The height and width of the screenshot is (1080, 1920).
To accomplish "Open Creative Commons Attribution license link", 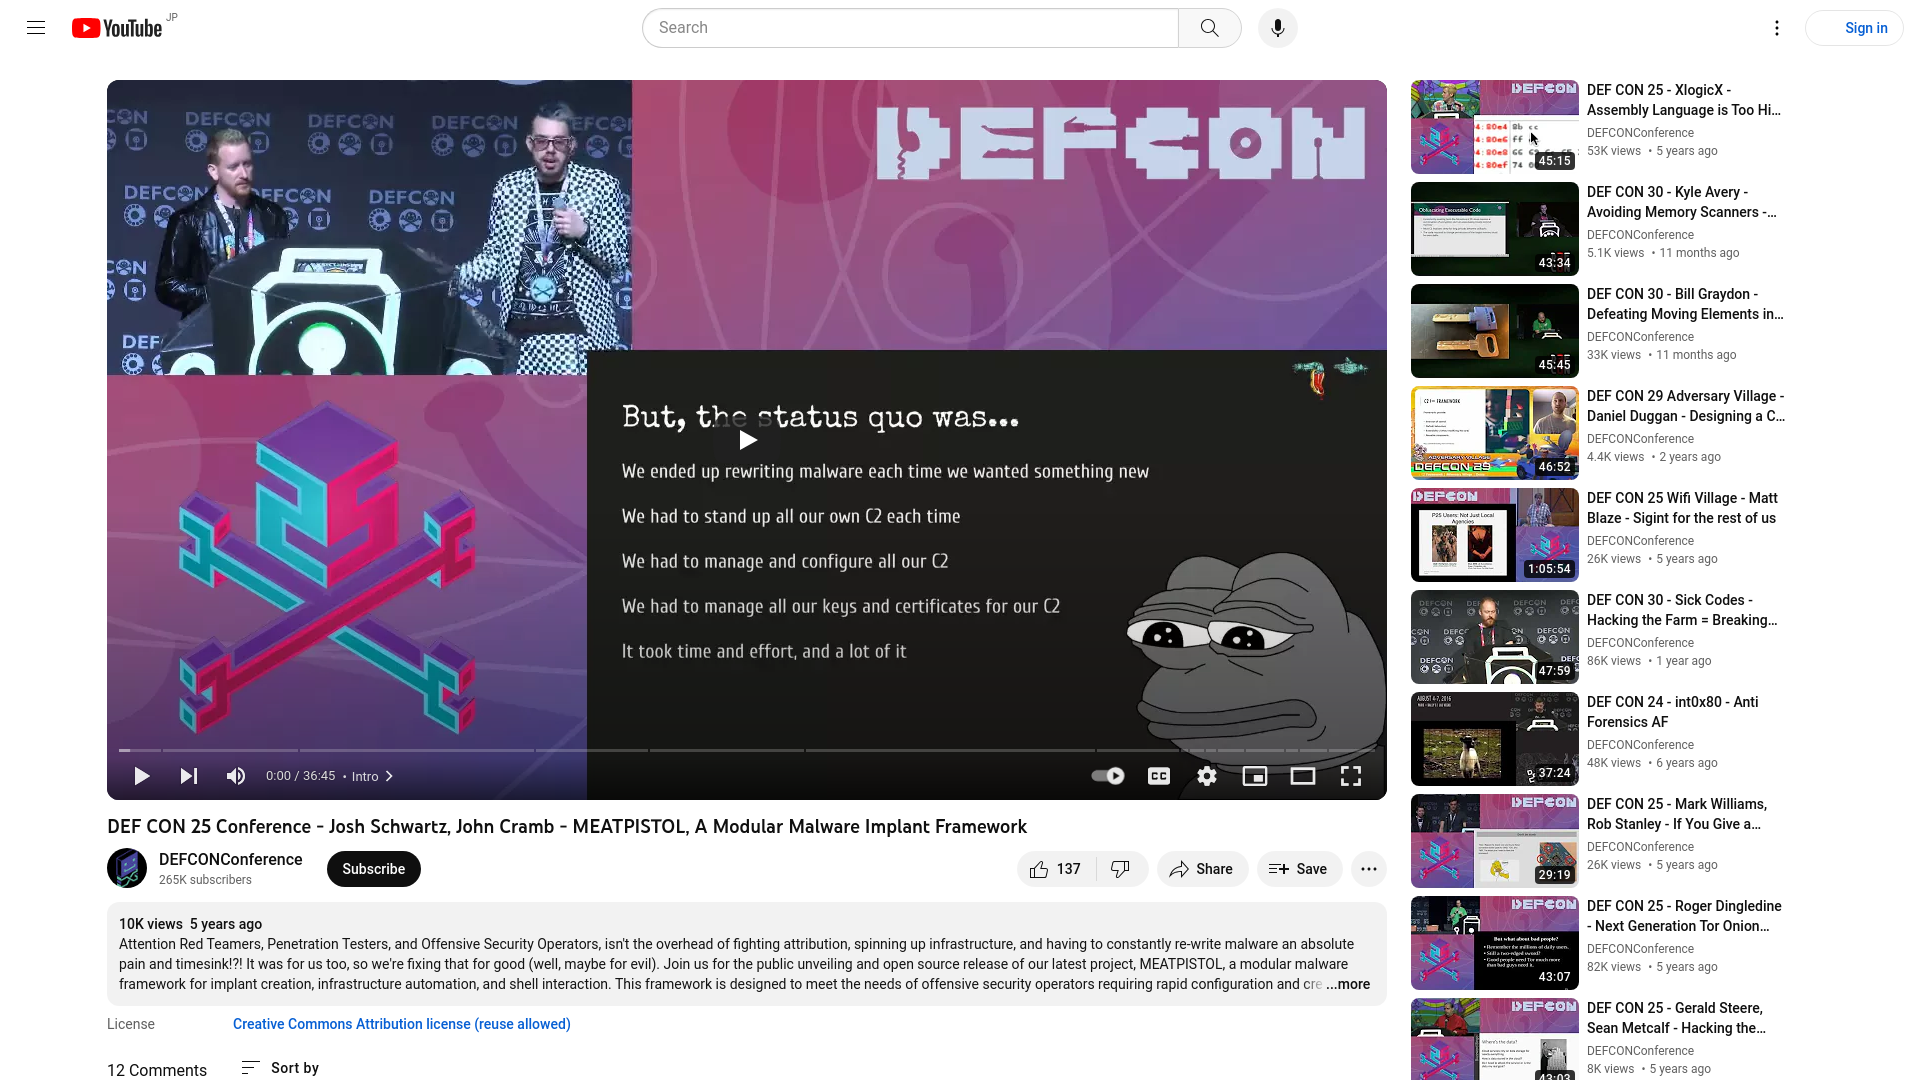I will pos(402,1024).
